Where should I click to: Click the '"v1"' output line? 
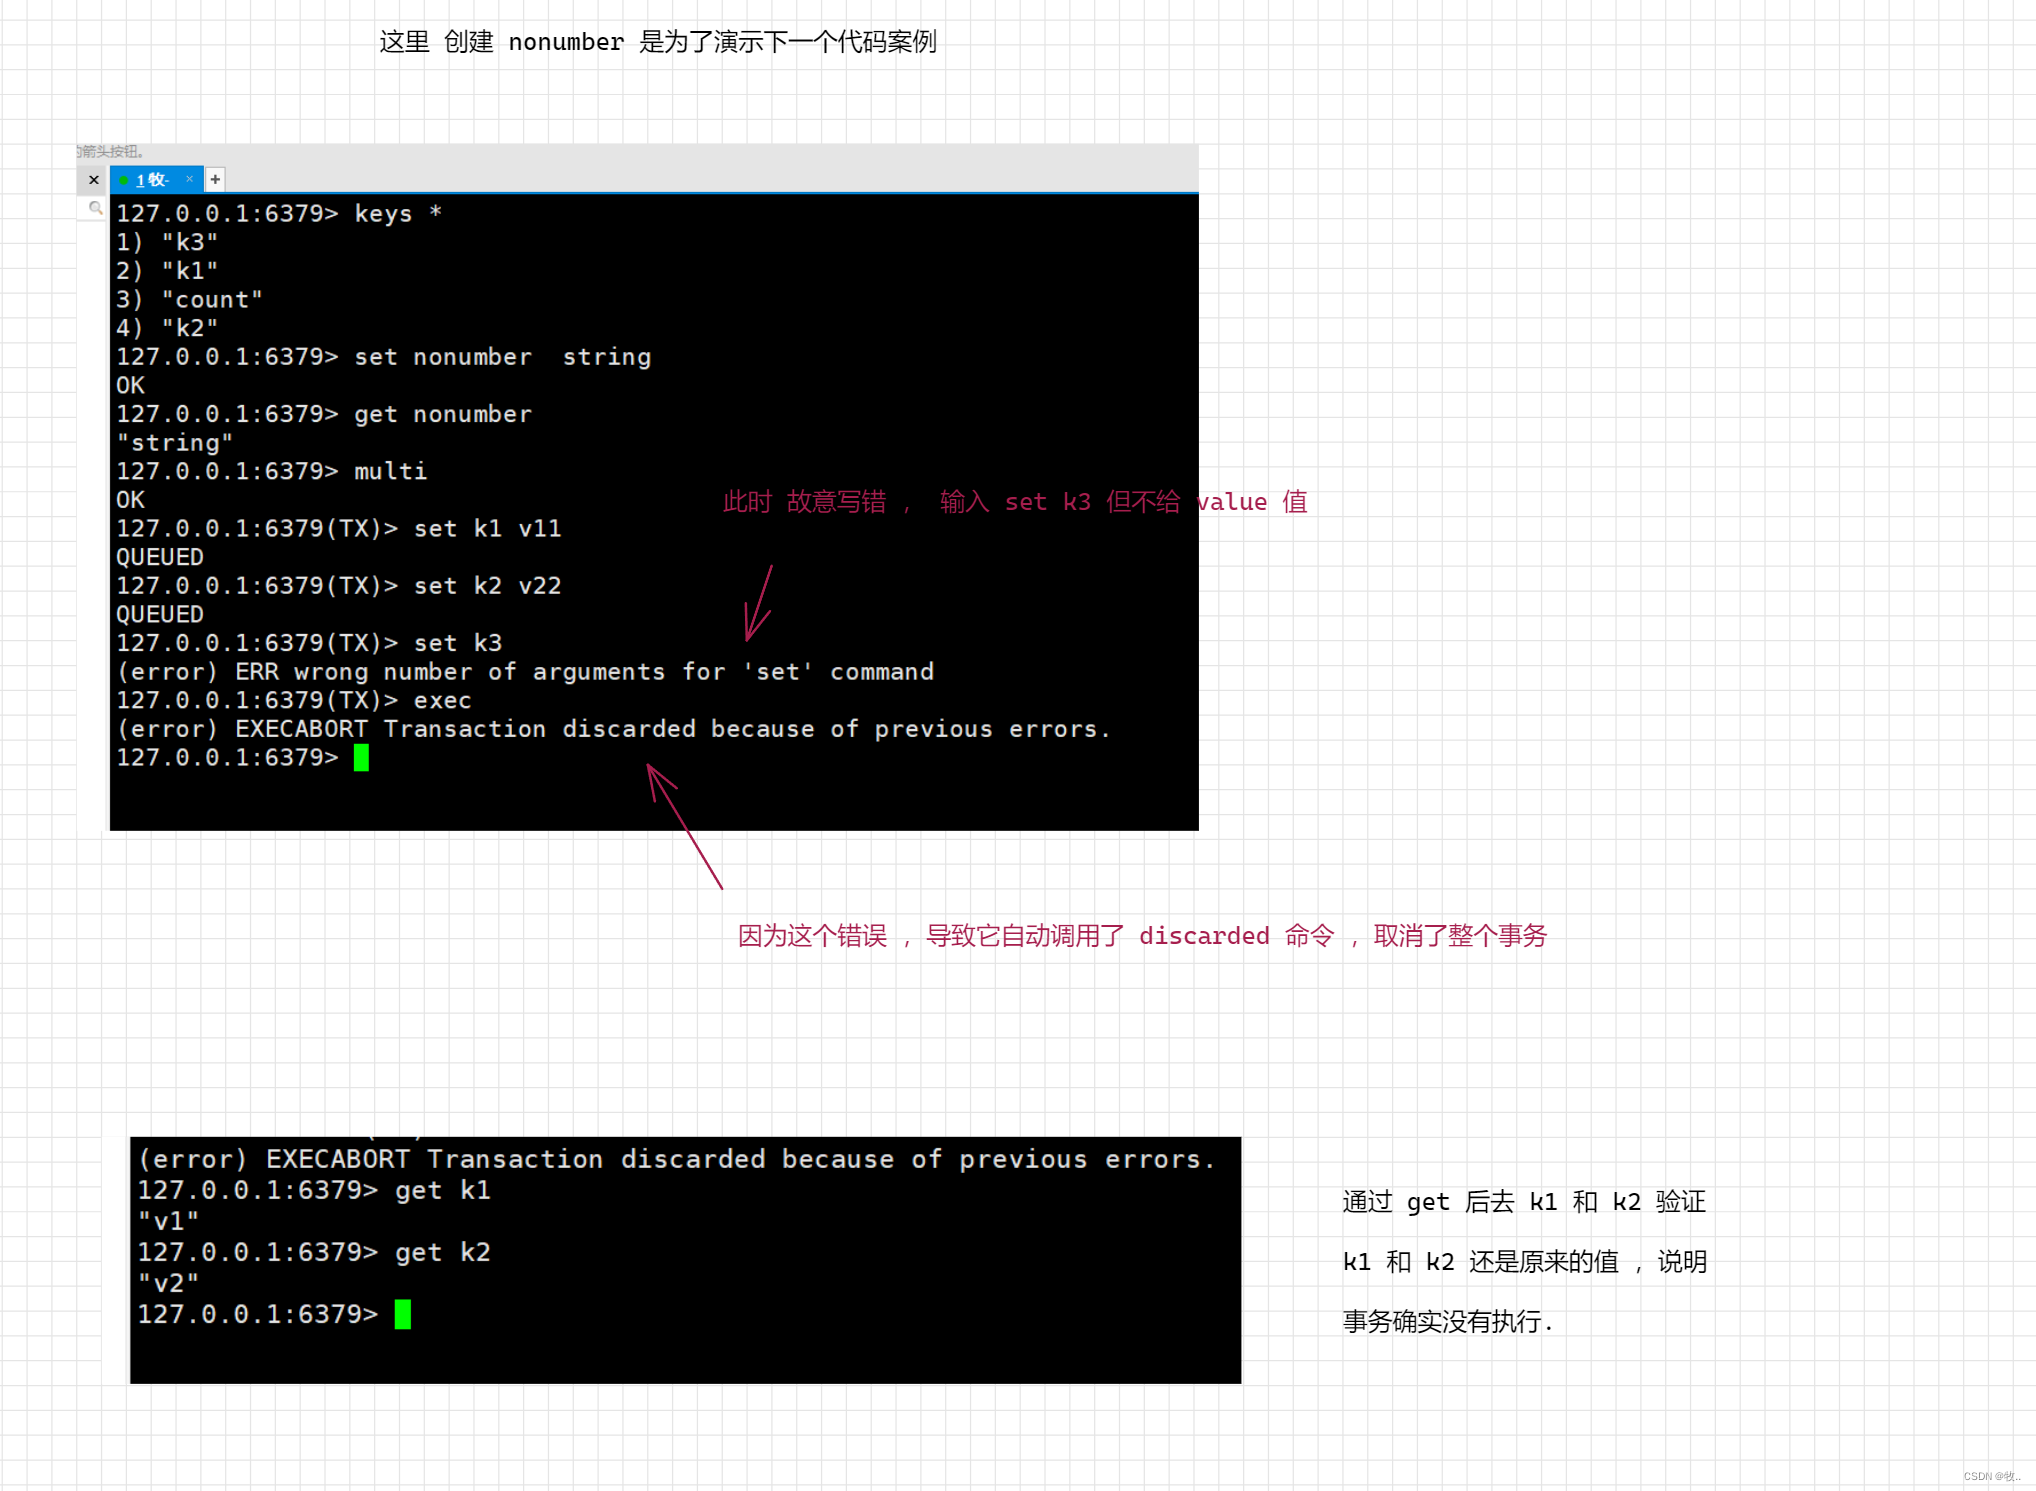click(x=168, y=1221)
